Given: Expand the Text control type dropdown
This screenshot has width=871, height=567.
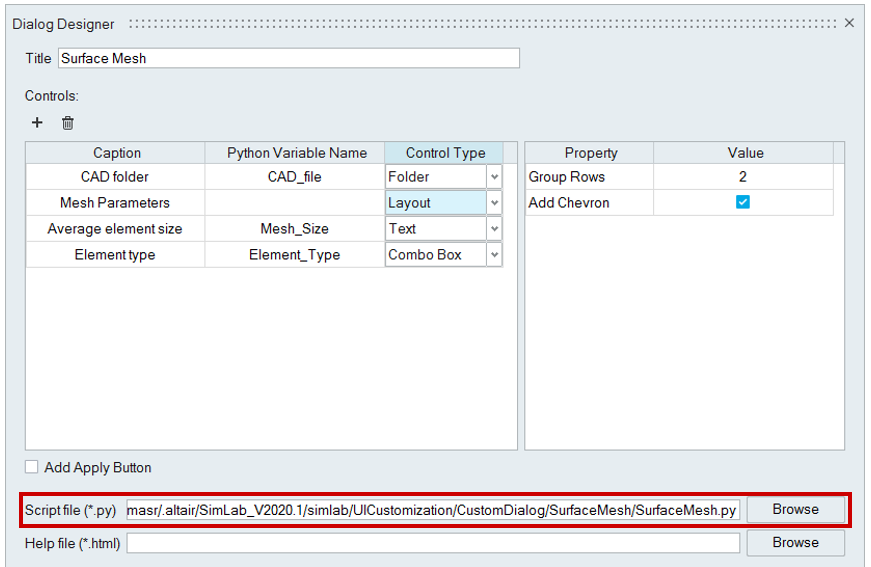Looking at the screenshot, I should click(494, 229).
